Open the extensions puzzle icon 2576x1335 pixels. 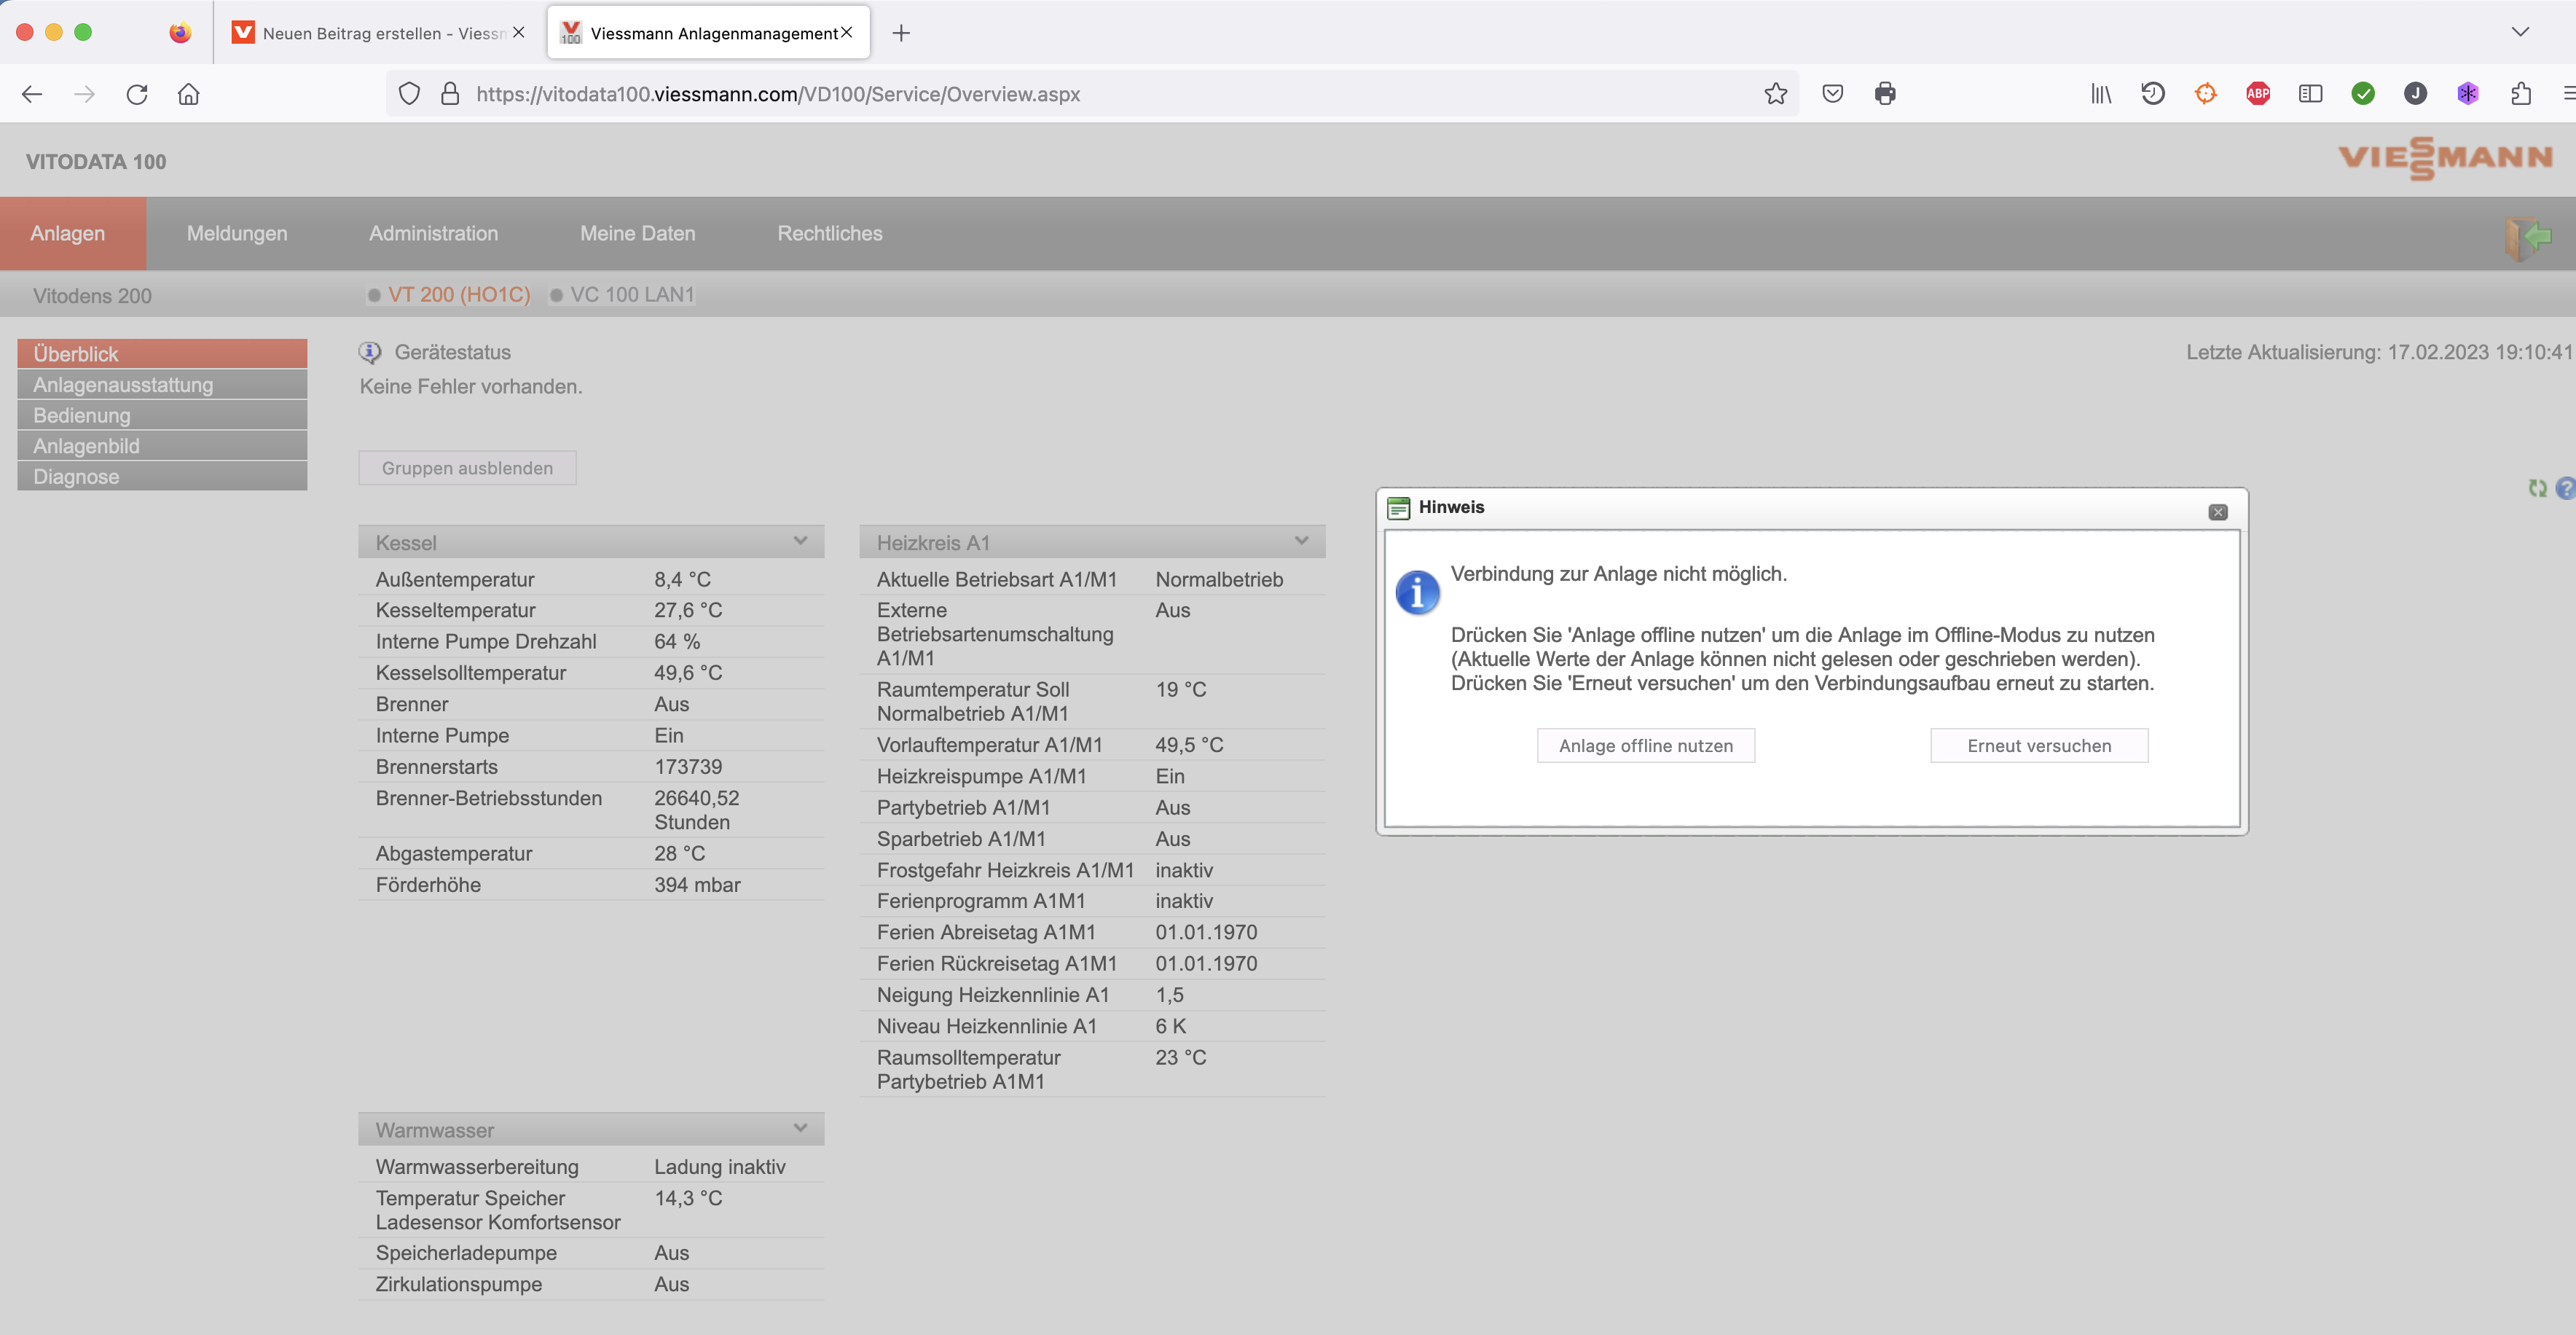click(2520, 94)
